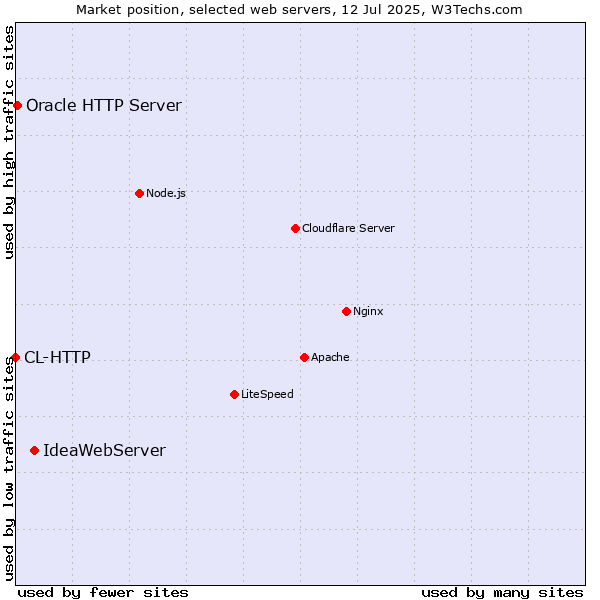
Task: Click the IdeaWebServer red data point
Action: (x=34, y=451)
